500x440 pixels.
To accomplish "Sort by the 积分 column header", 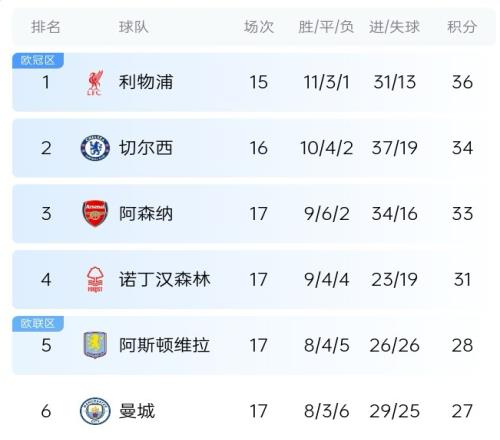I will (462, 27).
